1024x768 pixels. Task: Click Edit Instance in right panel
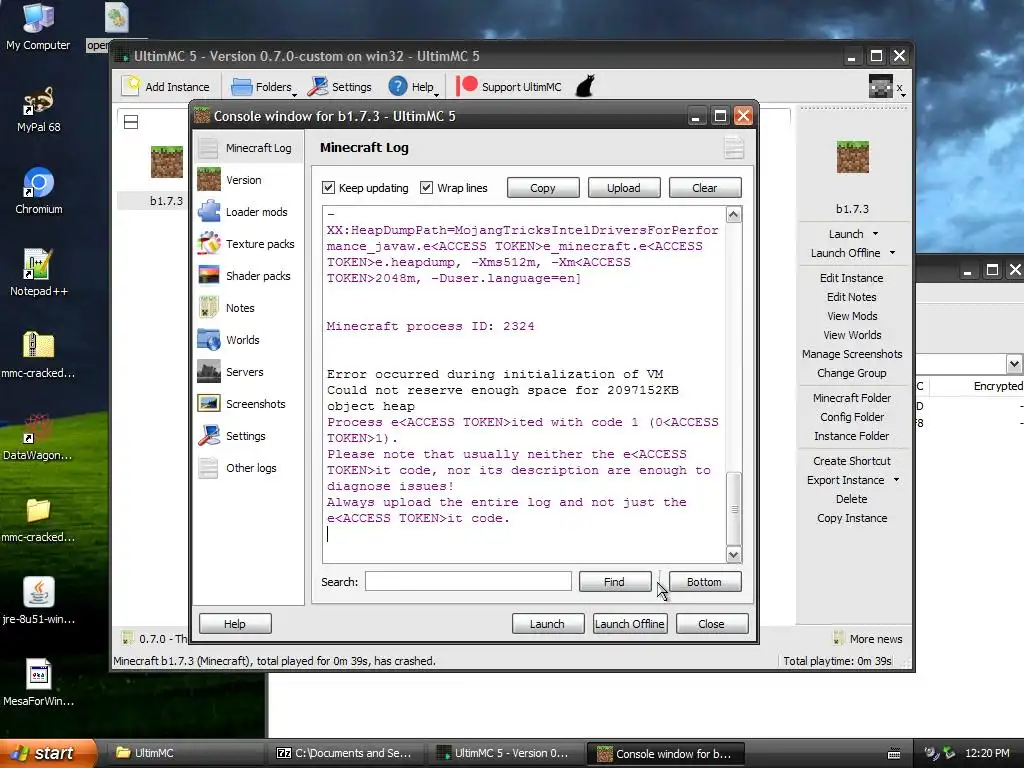[x=852, y=278]
